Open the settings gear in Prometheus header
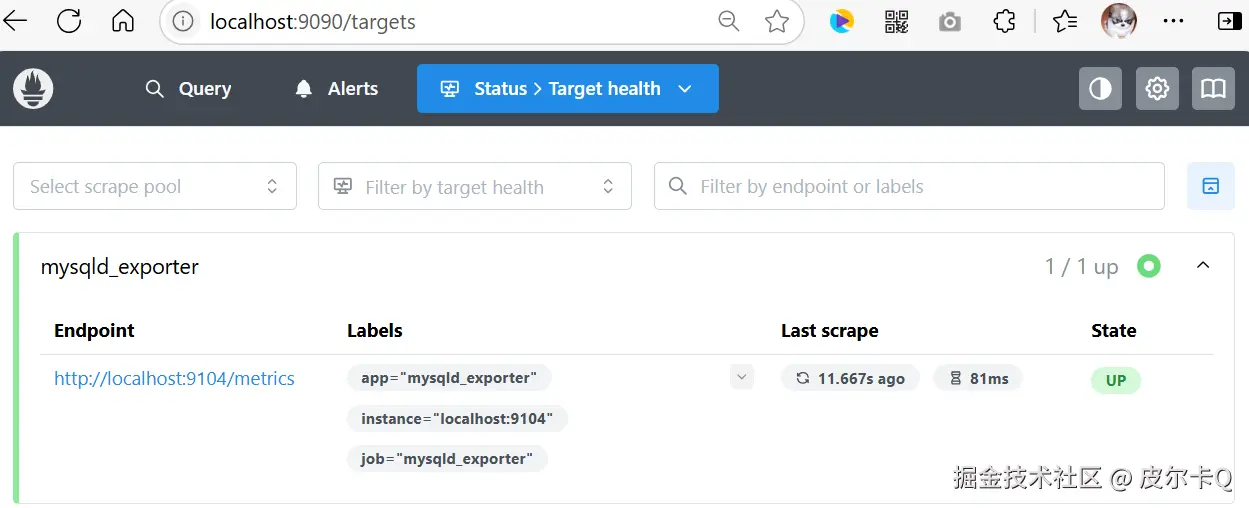The width and height of the screenshot is (1249, 508). 1157,89
